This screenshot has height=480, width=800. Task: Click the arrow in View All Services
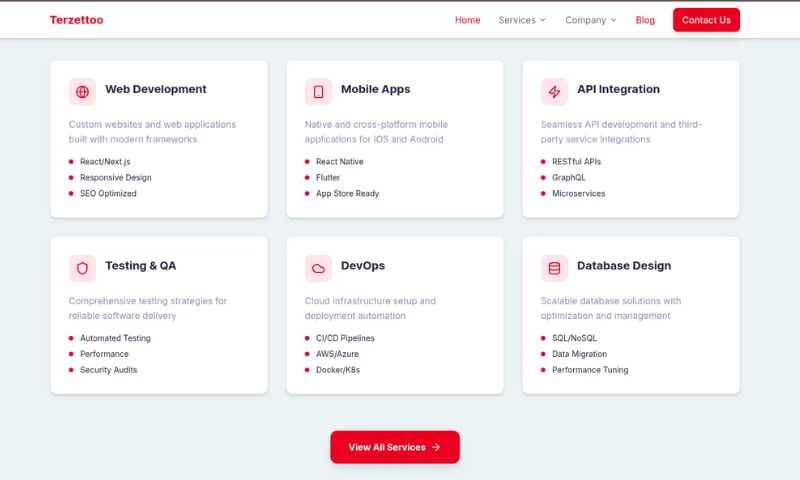[x=436, y=447]
